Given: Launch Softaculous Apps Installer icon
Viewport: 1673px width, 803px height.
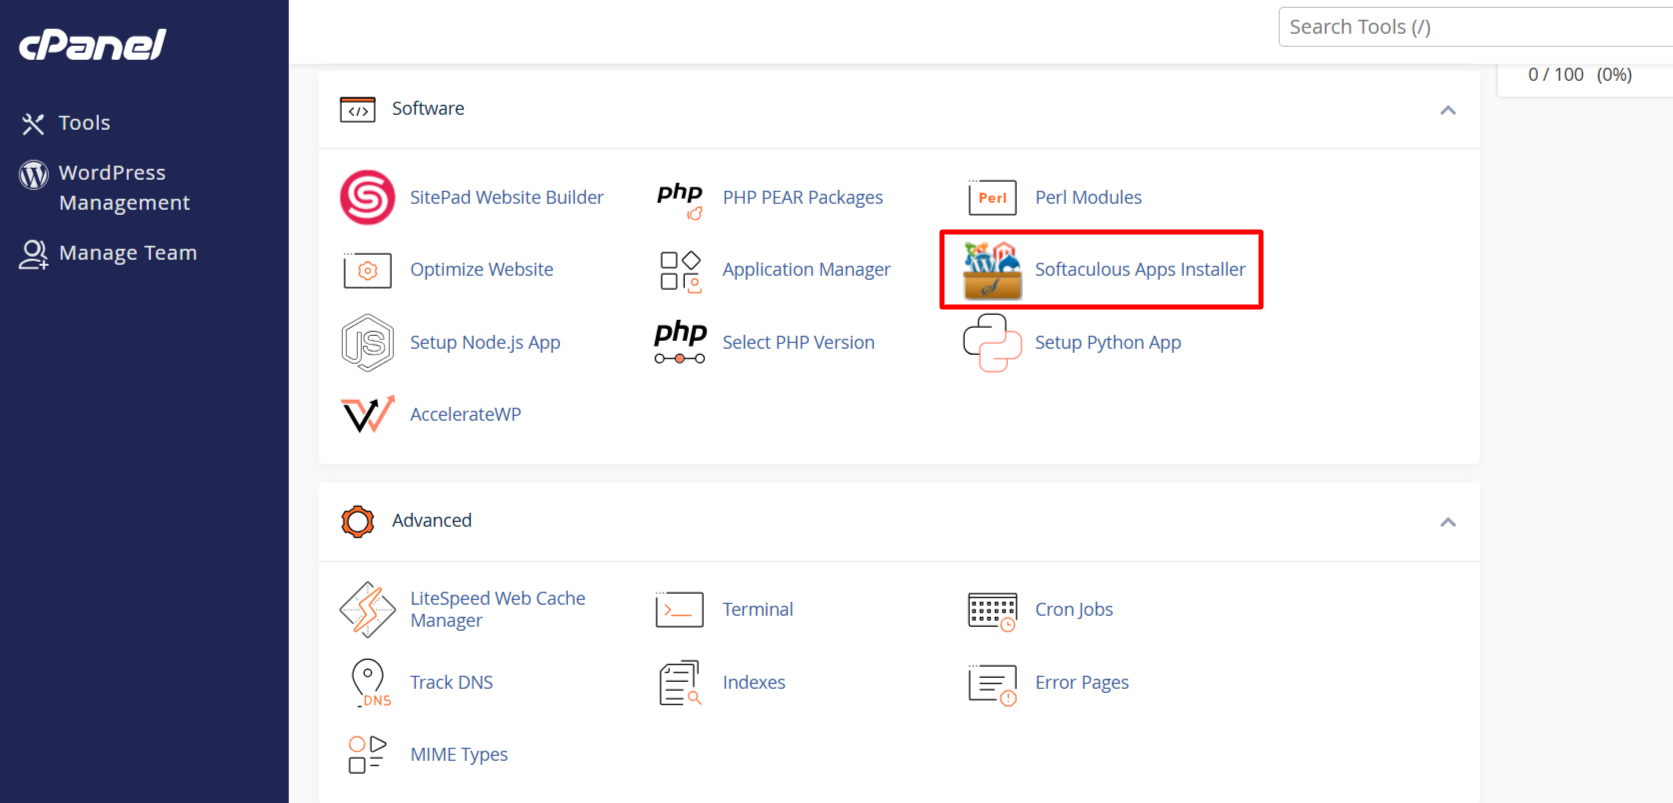Looking at the screenshot, I should coord(992,270).
